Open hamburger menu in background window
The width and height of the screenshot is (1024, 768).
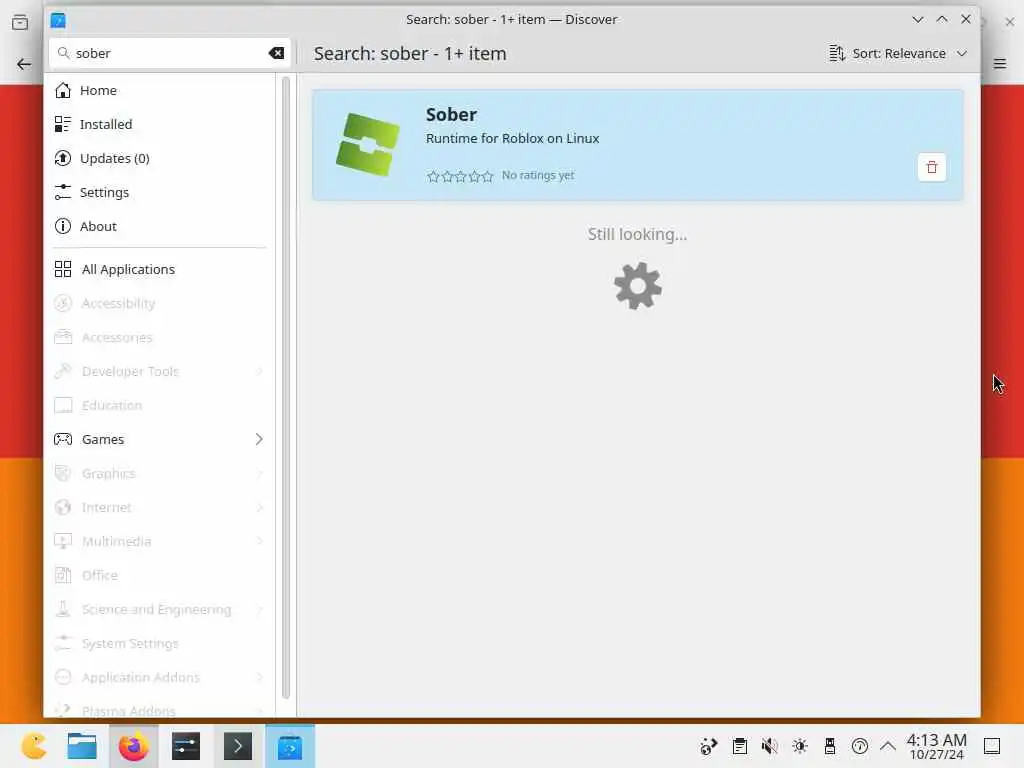pos(1000,63)
